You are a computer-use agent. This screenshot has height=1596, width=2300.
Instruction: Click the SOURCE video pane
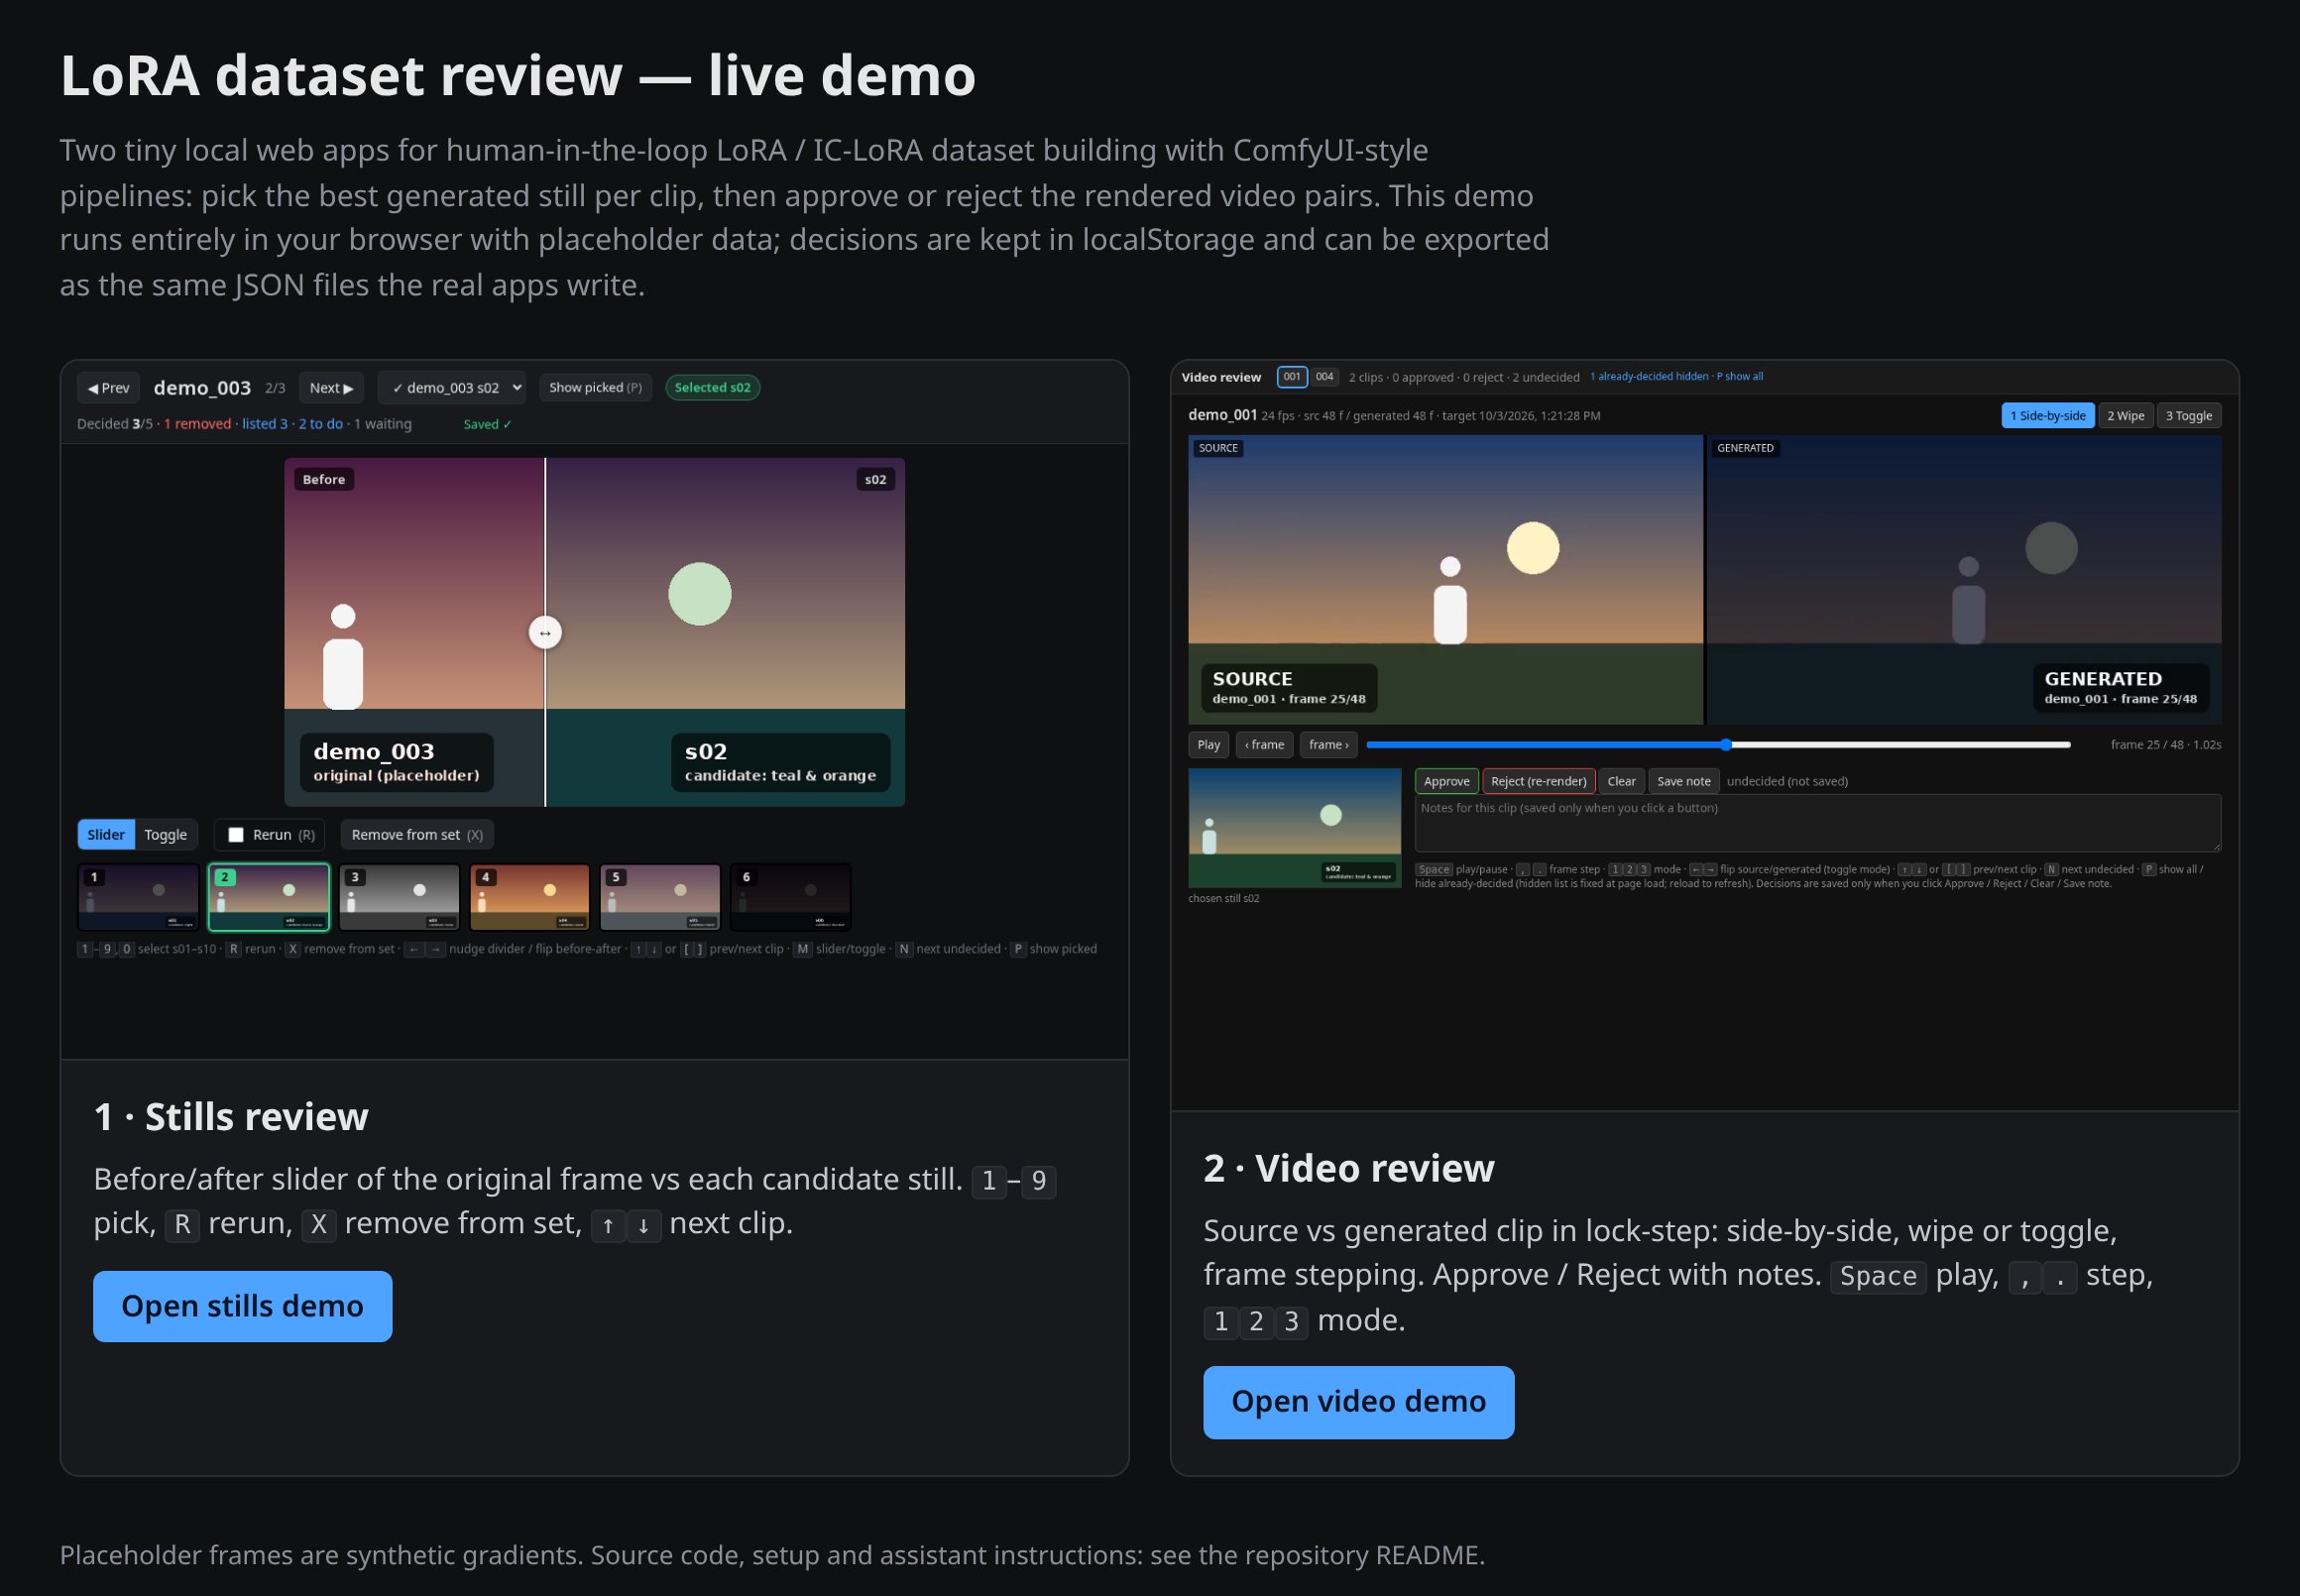[1445, 580]
